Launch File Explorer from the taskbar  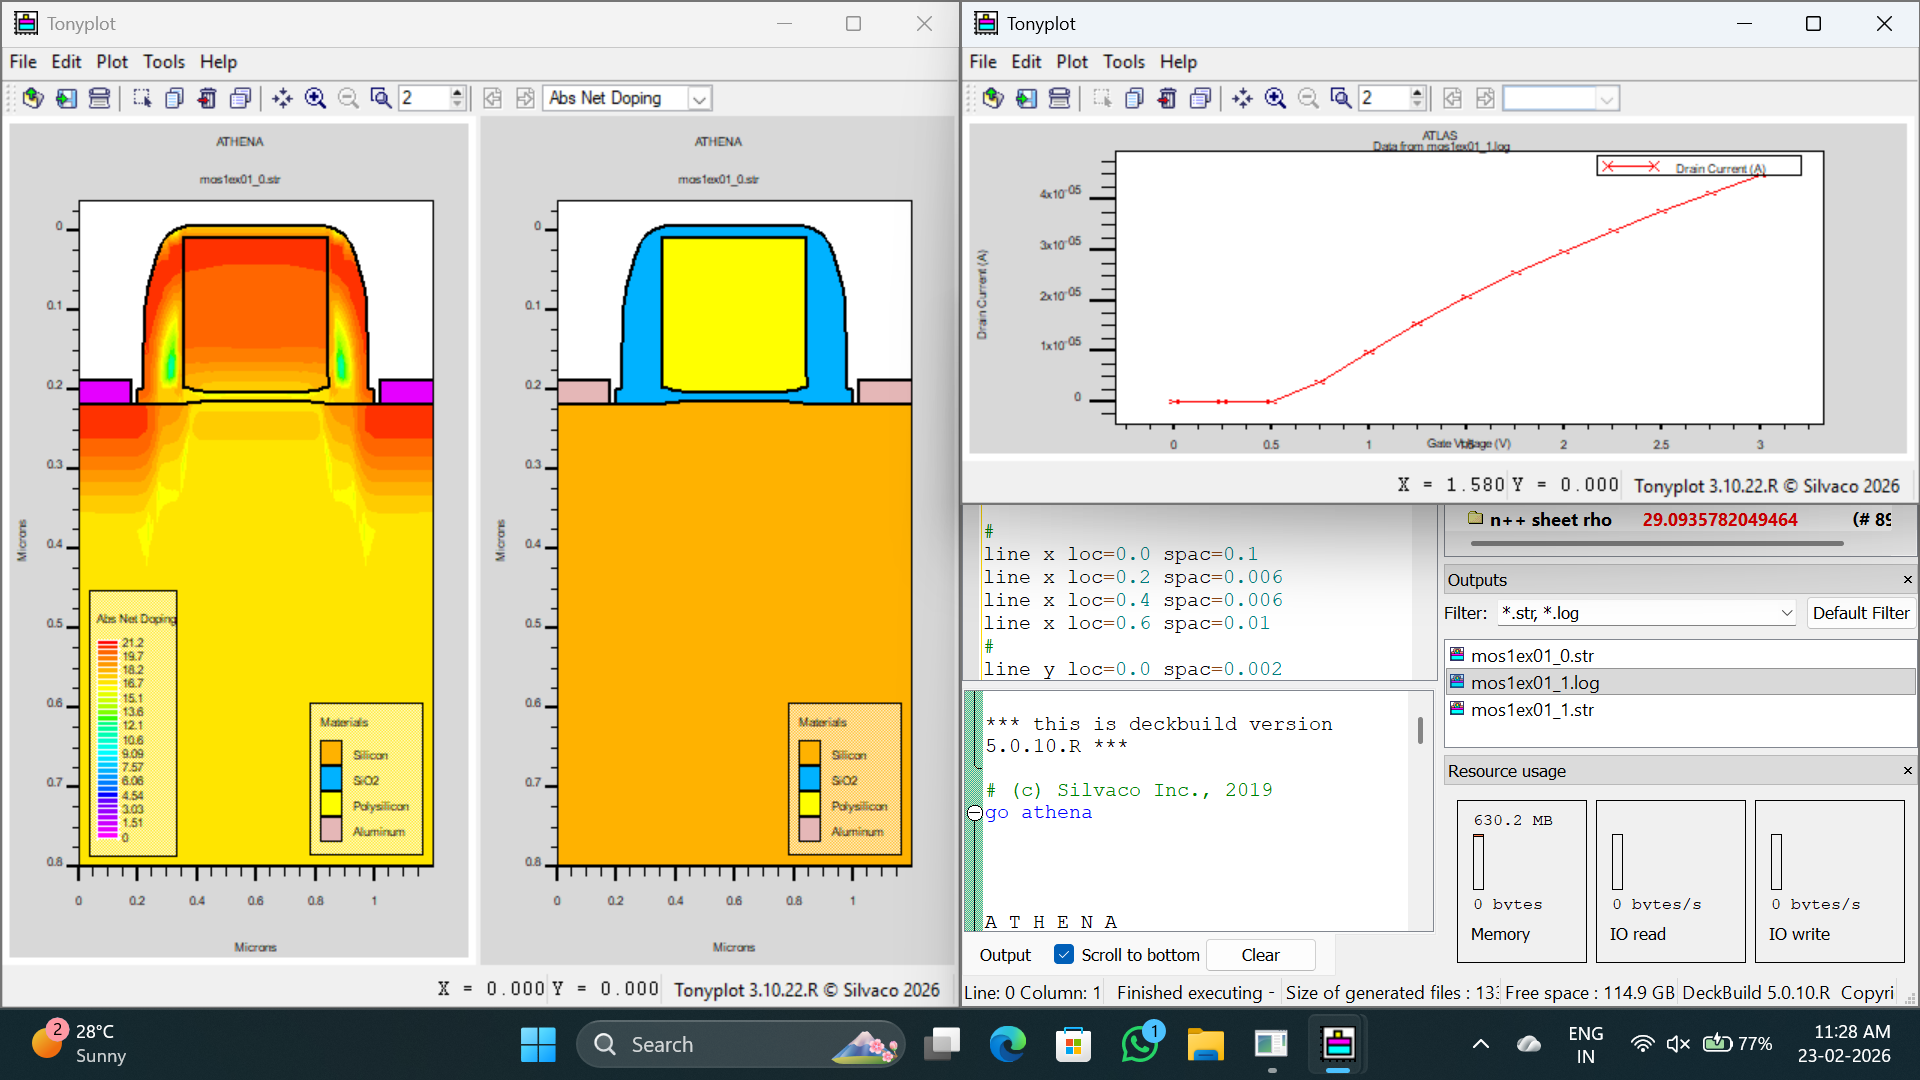(1205, 1044)
